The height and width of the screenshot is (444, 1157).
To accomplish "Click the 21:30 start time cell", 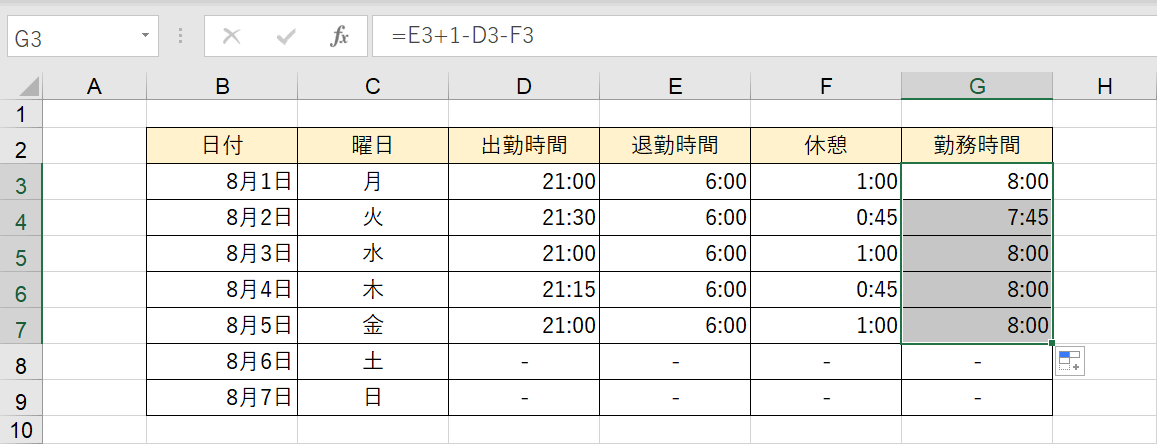I will 524,217.
